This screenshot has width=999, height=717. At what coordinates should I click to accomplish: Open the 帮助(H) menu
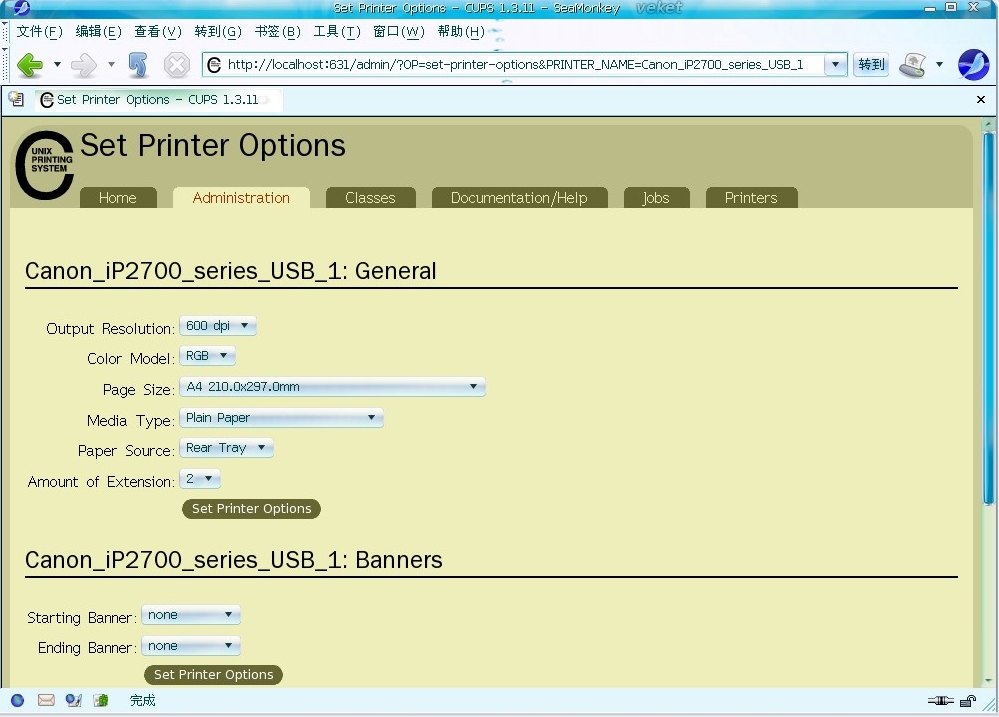pos(461,31)
